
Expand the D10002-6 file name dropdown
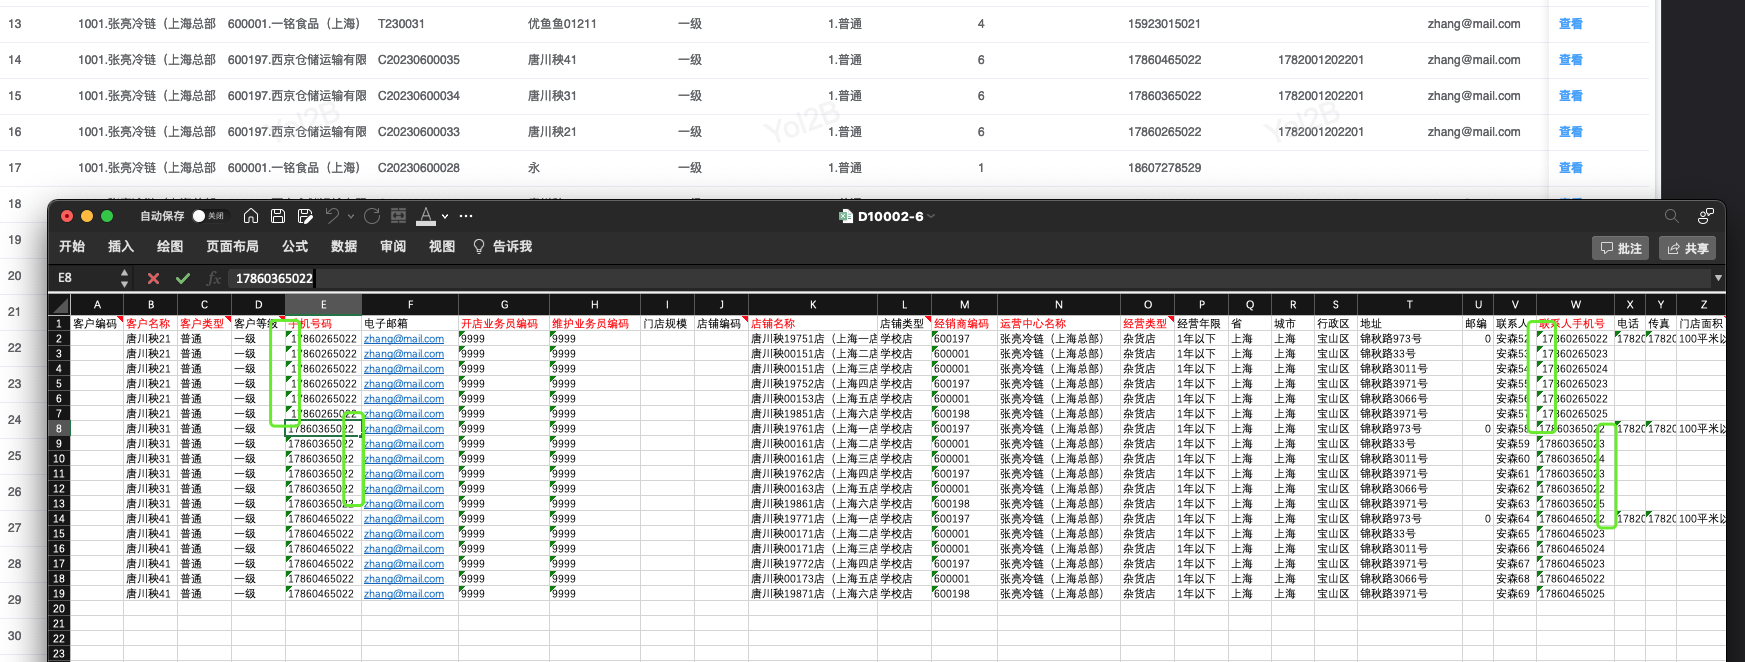pos(931,216)
